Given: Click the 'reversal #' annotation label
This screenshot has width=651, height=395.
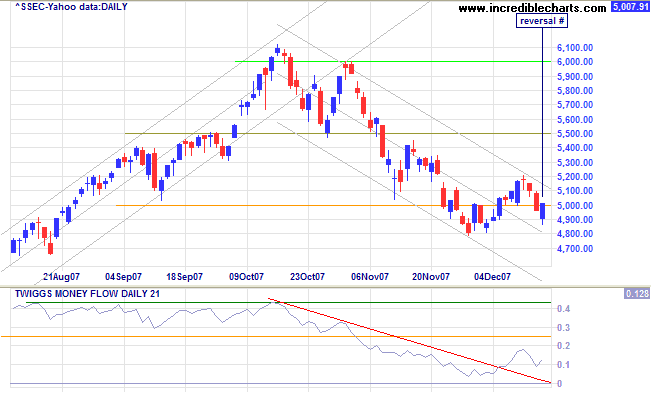Looking at the screenshot, I should (542, 21).
